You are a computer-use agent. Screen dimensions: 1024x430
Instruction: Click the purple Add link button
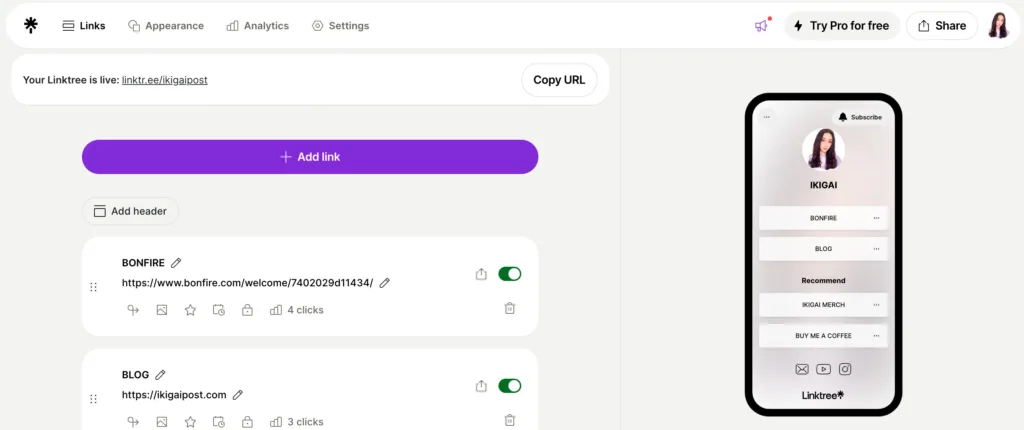pos(310,157)
